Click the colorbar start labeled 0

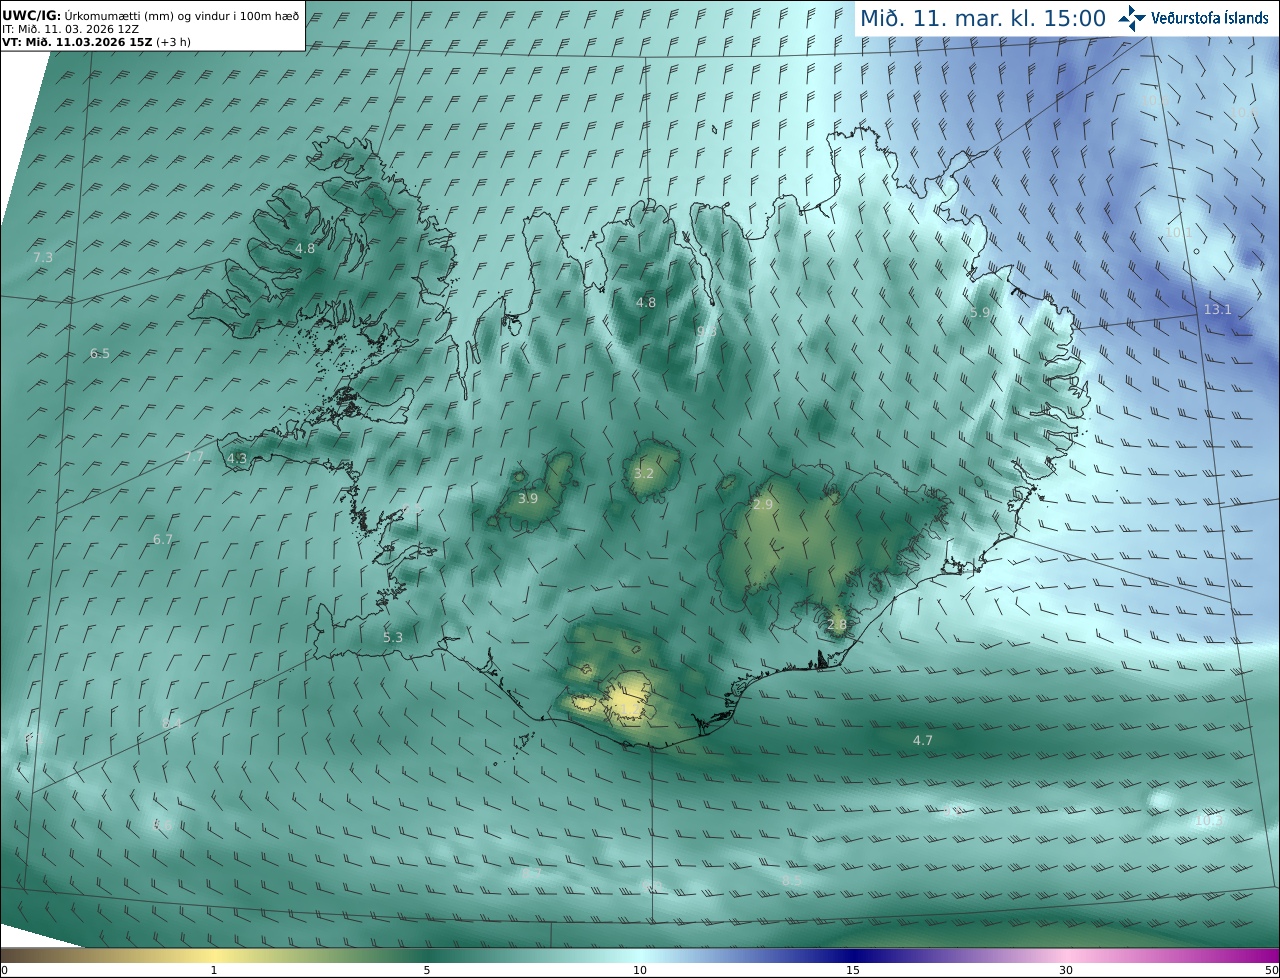(4, 970)
